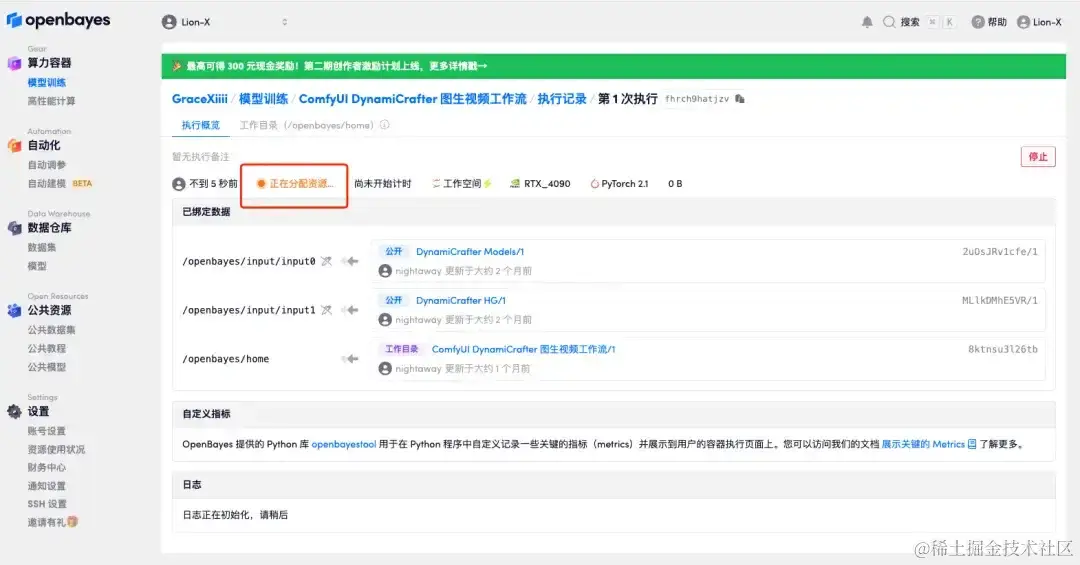Click the 尚未开始计时 text

click(382, 184)
